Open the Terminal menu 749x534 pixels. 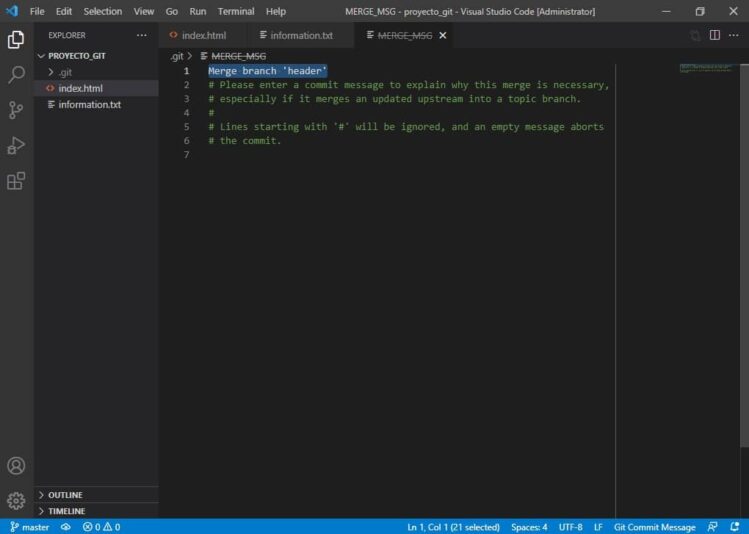[236, 11]
